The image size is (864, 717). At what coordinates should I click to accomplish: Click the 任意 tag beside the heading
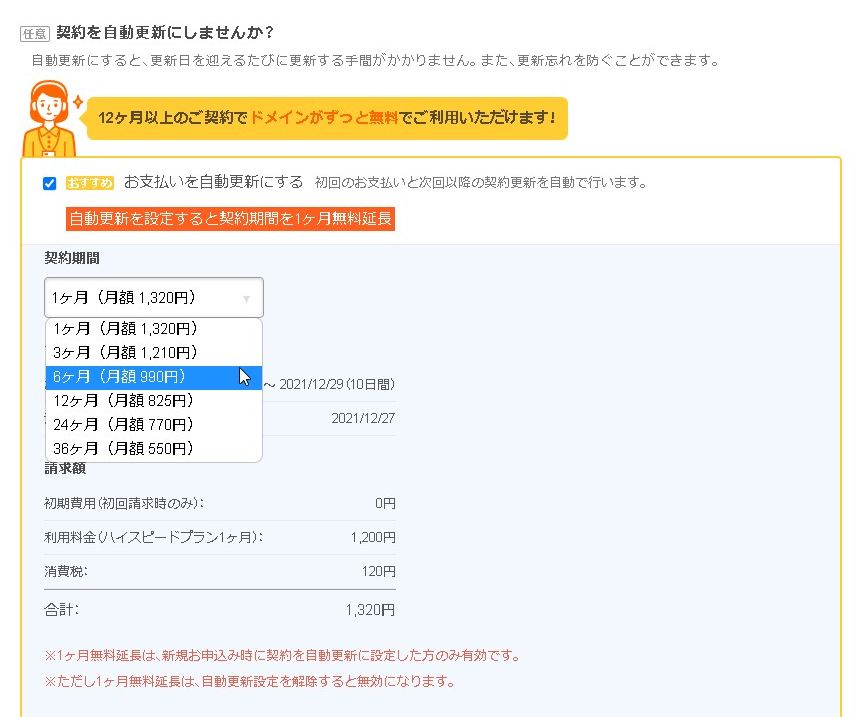[x=35, y=33]
